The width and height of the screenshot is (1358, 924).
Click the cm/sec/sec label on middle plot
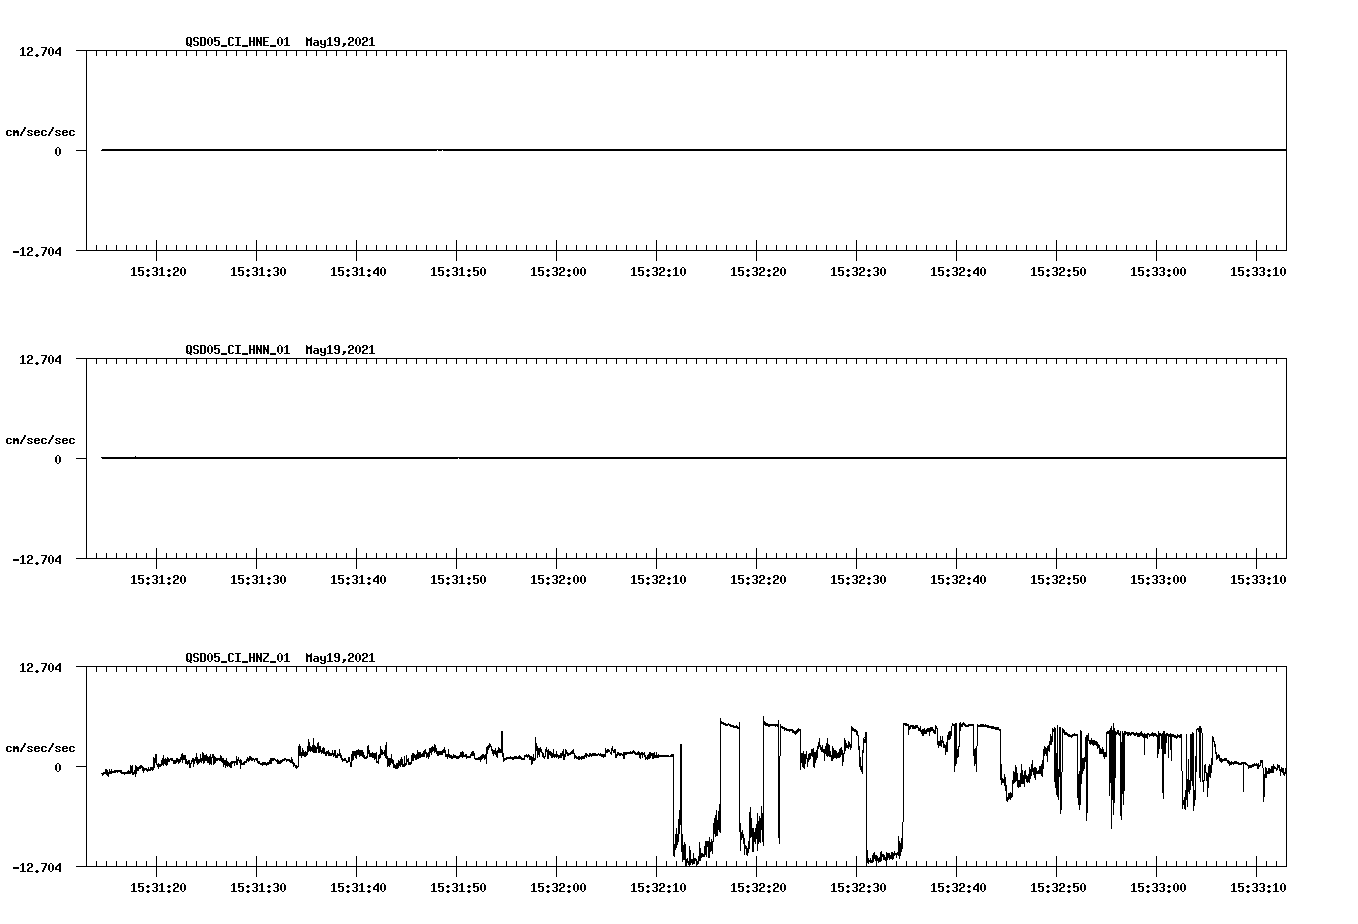(x=40, y=439)
